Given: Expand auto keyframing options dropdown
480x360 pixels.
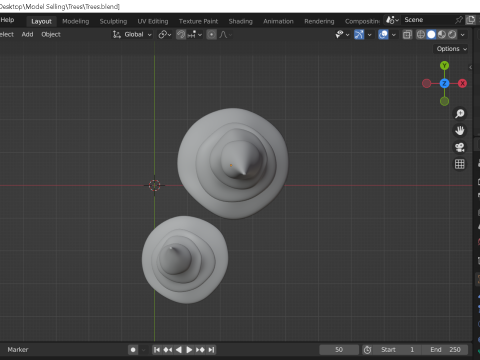Looking at the screenshot, I should (144, 350).
